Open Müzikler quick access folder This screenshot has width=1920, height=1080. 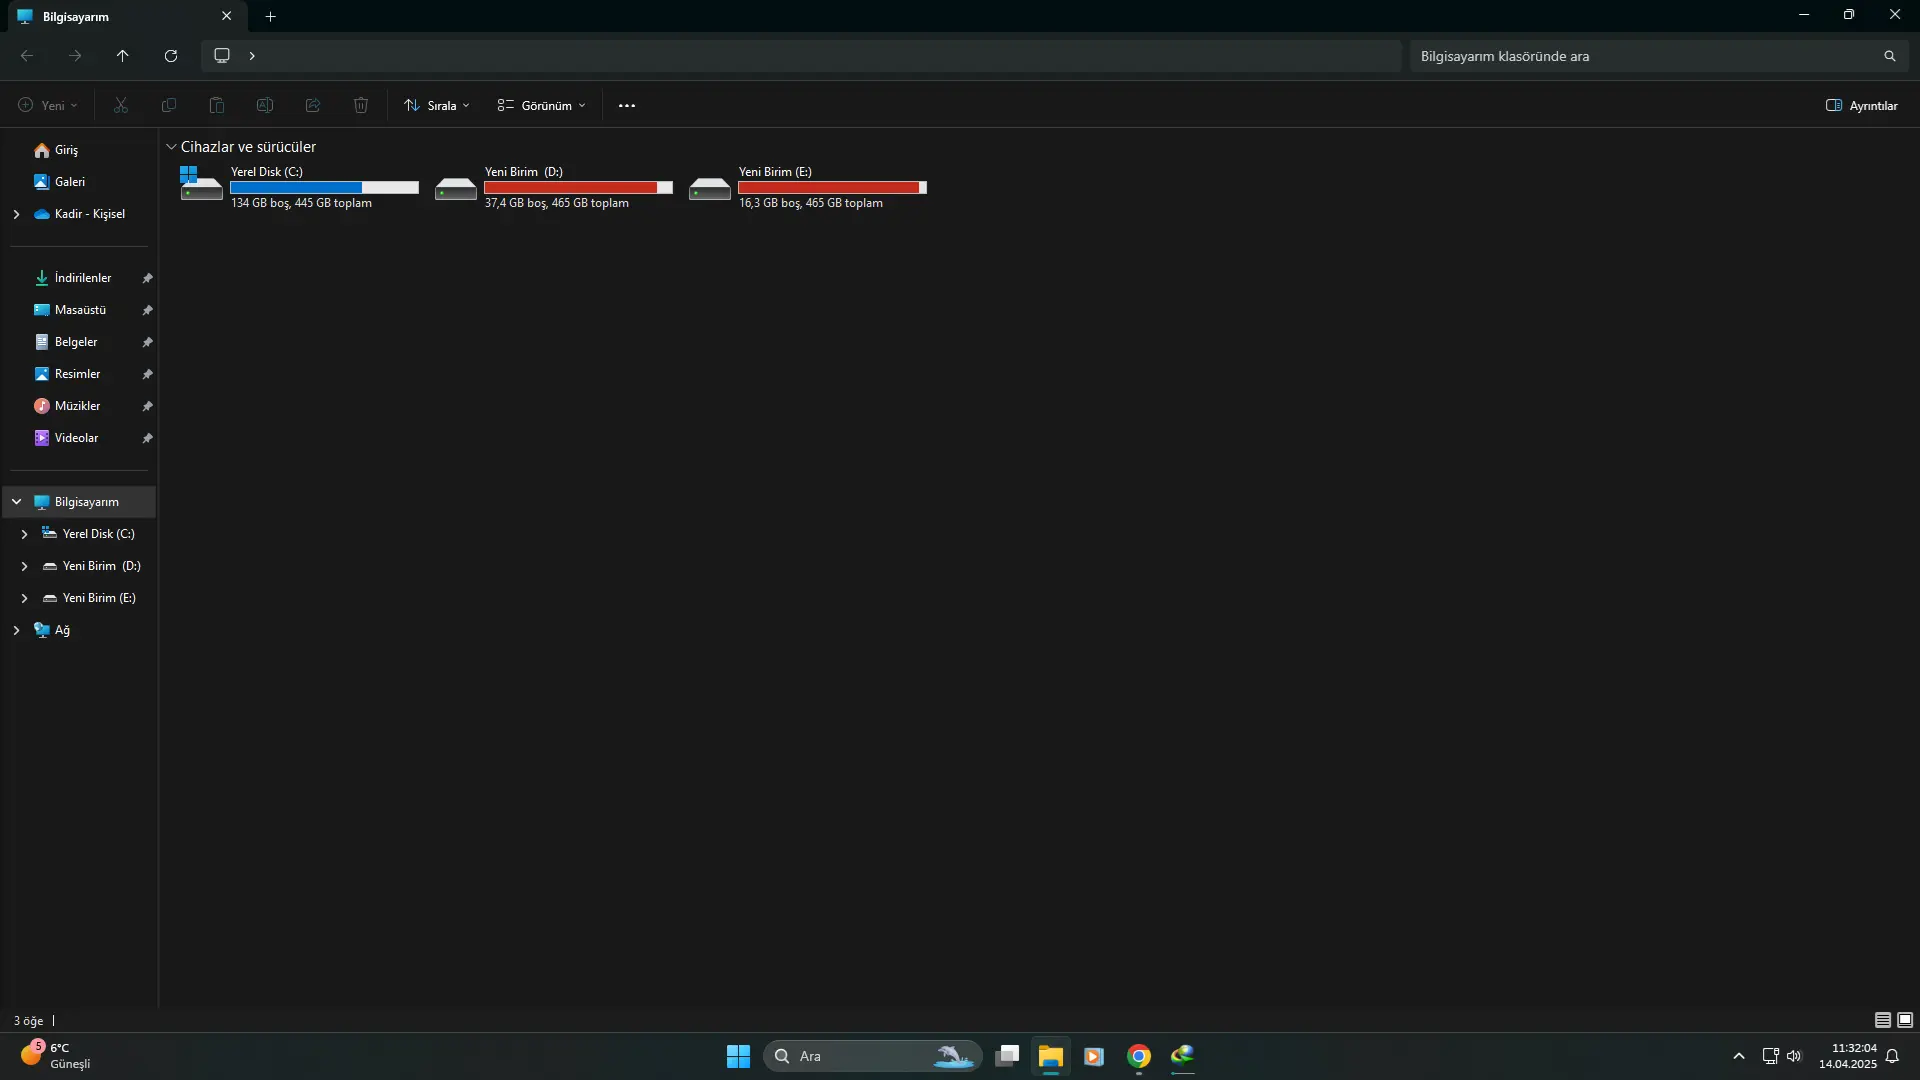(x=78, y=406)
